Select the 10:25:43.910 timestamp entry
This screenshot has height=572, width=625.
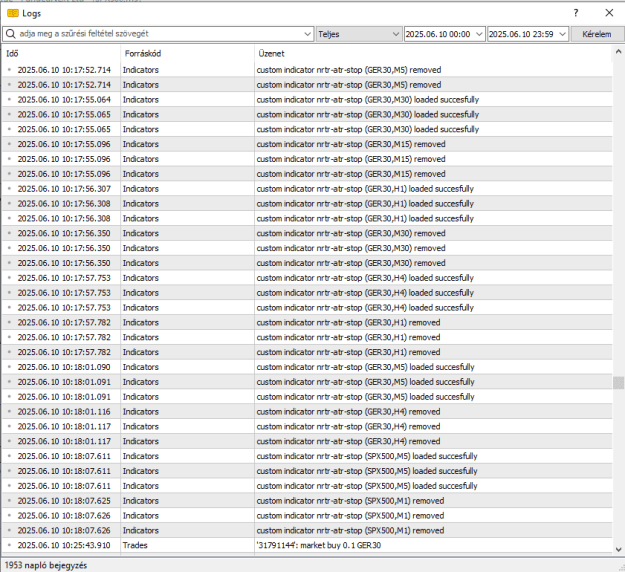[64, 545]
